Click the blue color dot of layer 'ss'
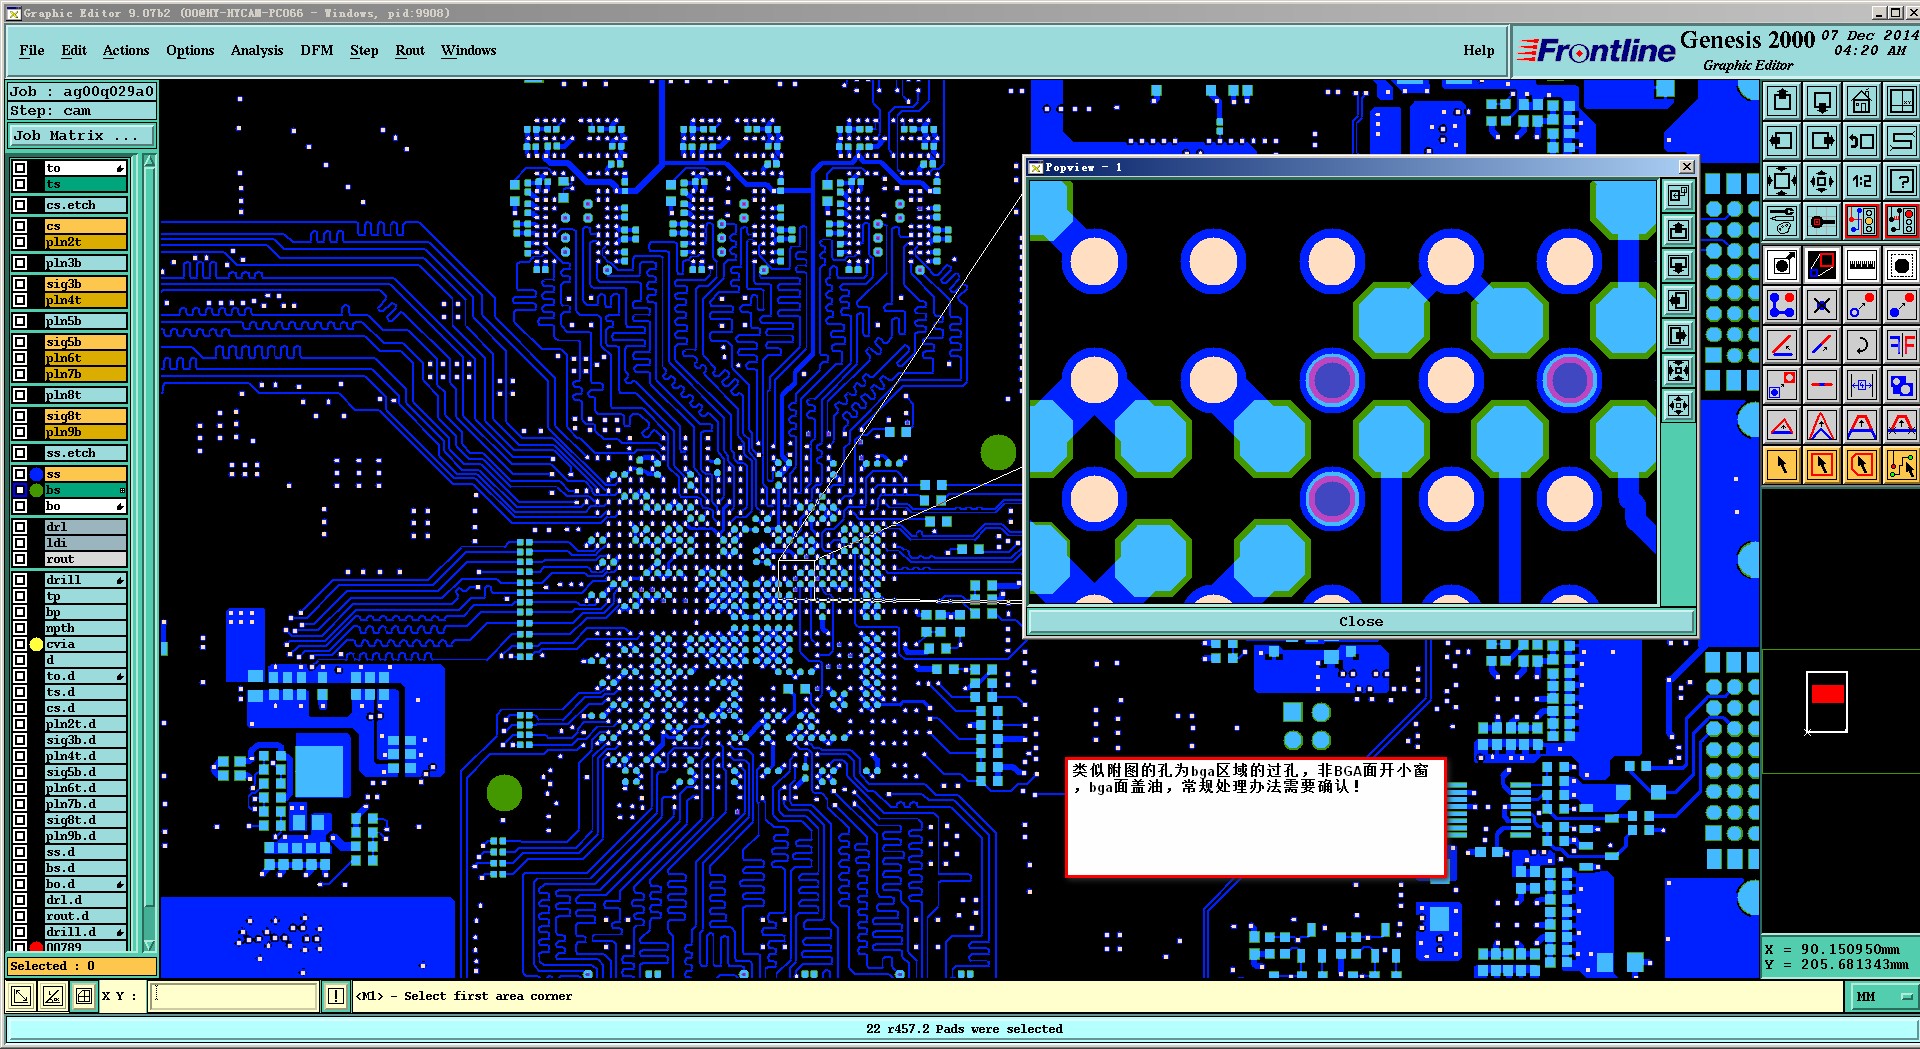Image resolution: width=1920 pixels, height=1049 pixels. click(x=37, y=474)
